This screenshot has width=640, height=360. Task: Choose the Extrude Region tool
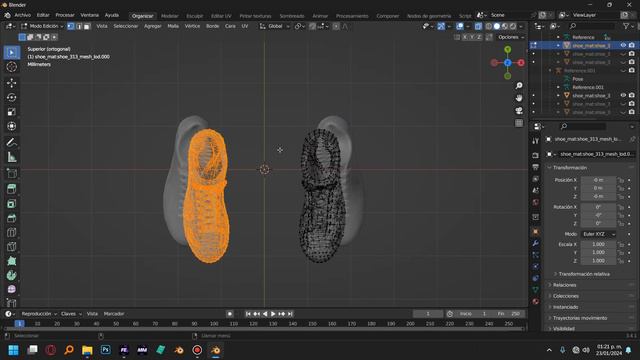pos(11,189)
